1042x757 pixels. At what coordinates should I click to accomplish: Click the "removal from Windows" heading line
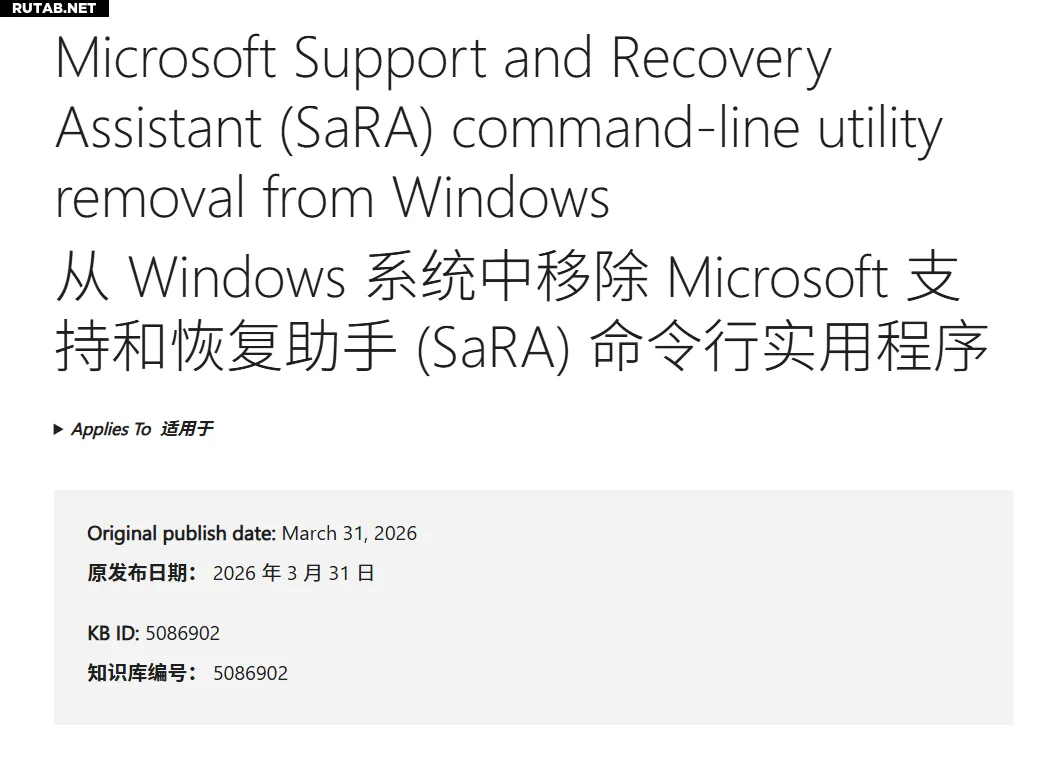pyautogui.click(x=332, y=196)
